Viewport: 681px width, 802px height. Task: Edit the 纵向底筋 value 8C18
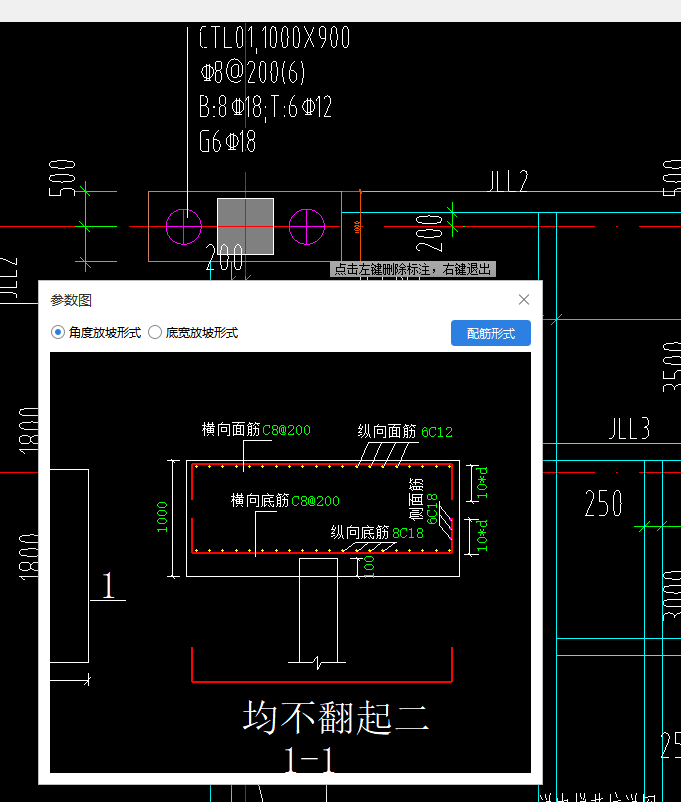(408, 533)
